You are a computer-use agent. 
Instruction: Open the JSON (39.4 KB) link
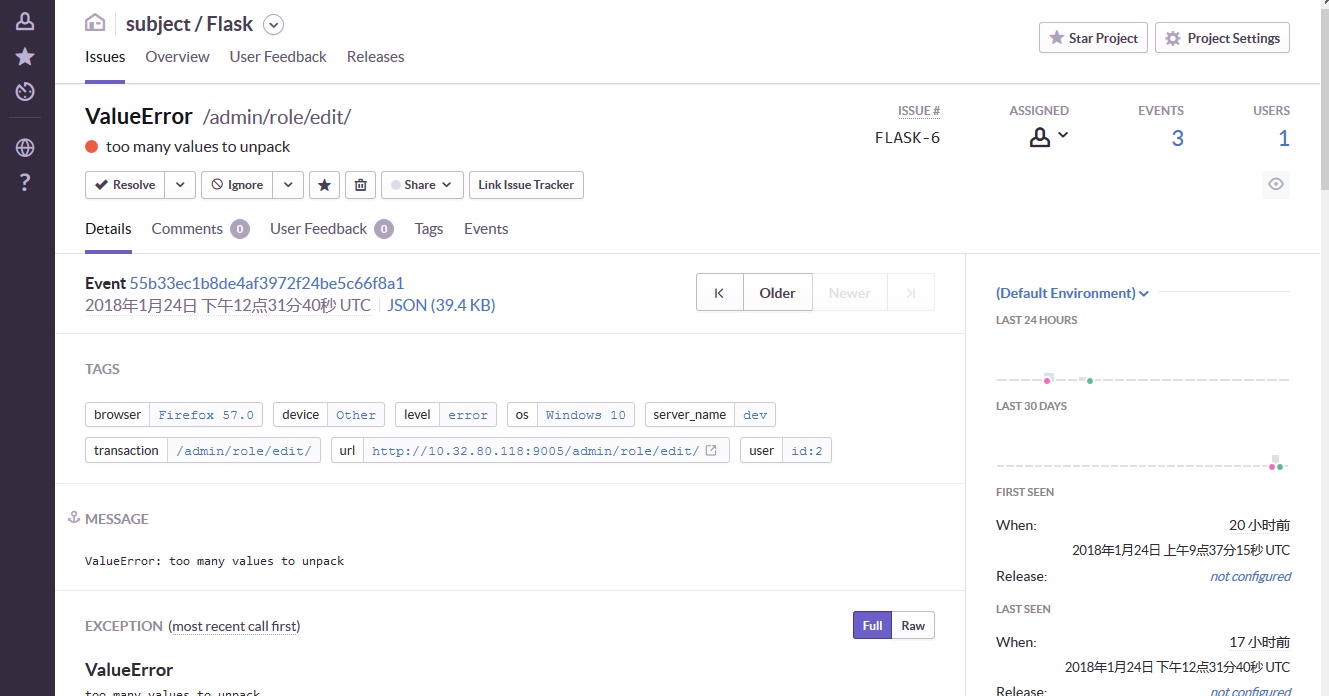click(x=441, y=305)
